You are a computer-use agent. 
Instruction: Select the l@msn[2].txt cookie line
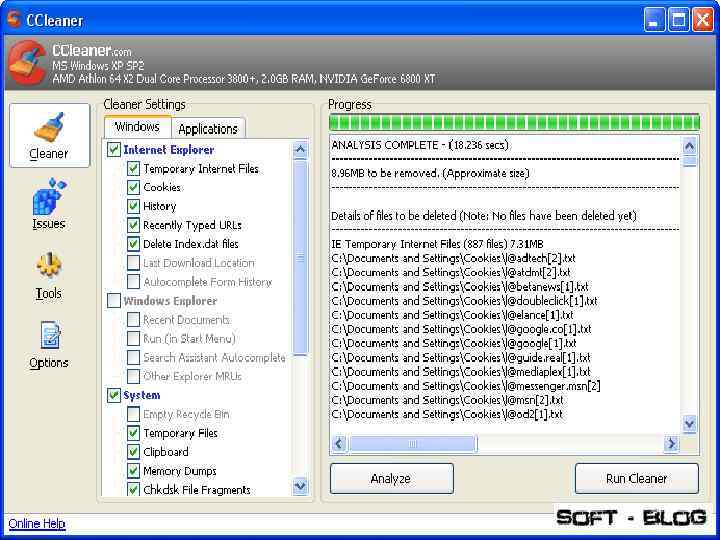tap(447, 400)
